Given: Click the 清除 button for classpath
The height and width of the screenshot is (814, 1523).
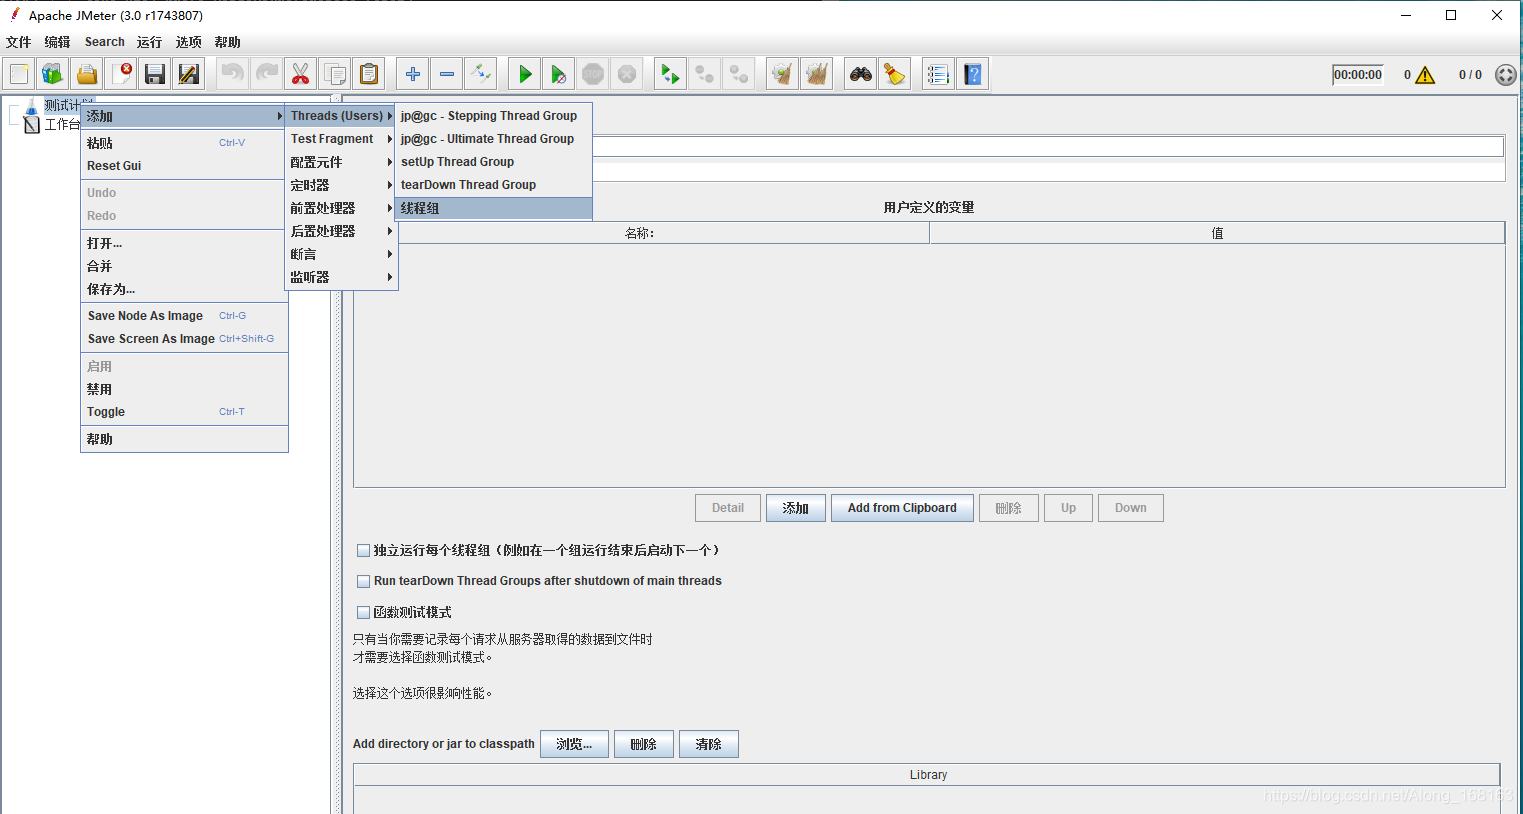Looking at the screenshot, I should pos(708,744).
